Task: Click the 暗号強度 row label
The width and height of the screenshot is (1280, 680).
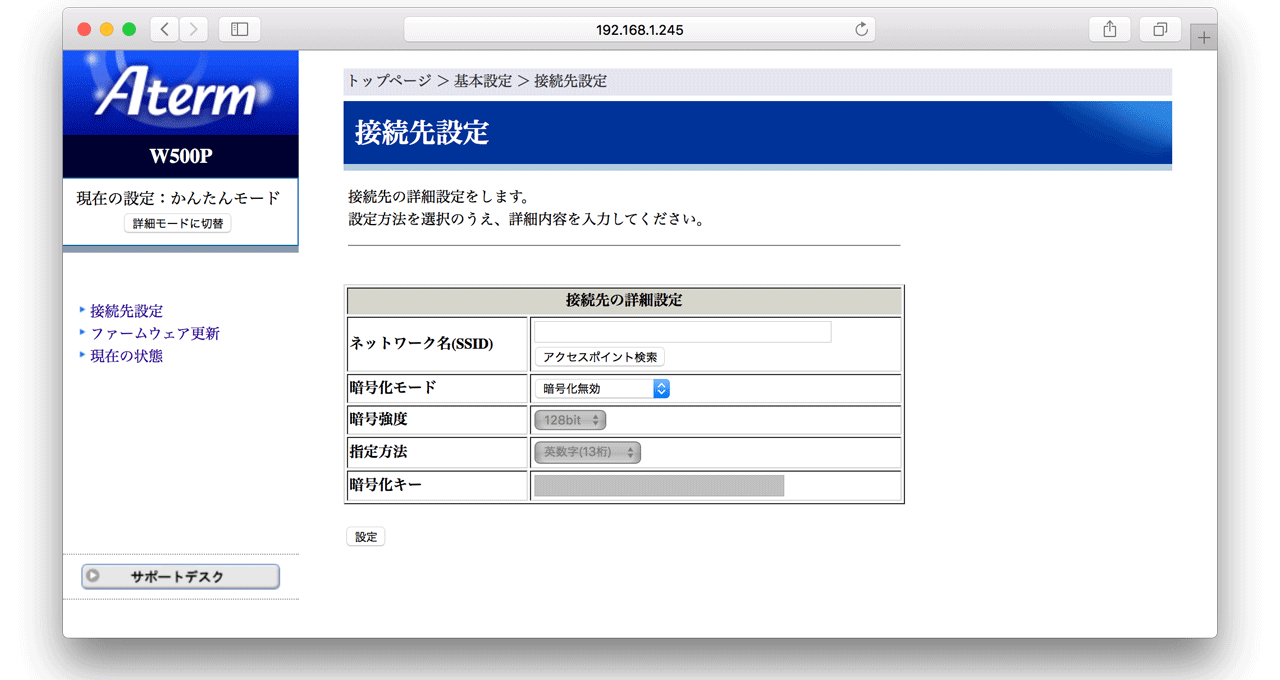Action: [379, 420]
